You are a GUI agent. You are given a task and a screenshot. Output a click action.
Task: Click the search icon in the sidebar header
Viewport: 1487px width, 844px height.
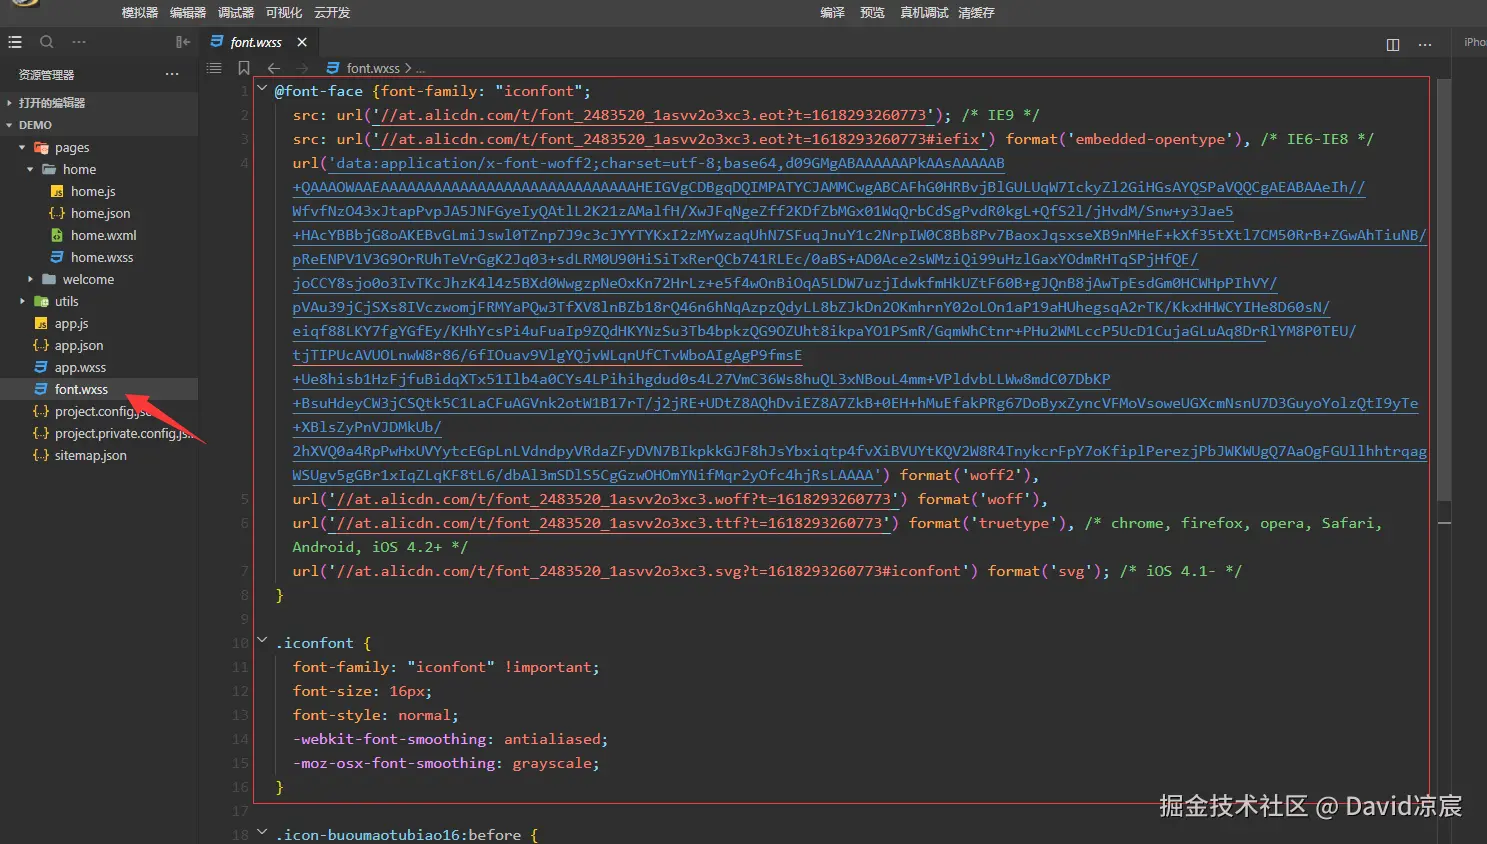[x=46, y=42]
